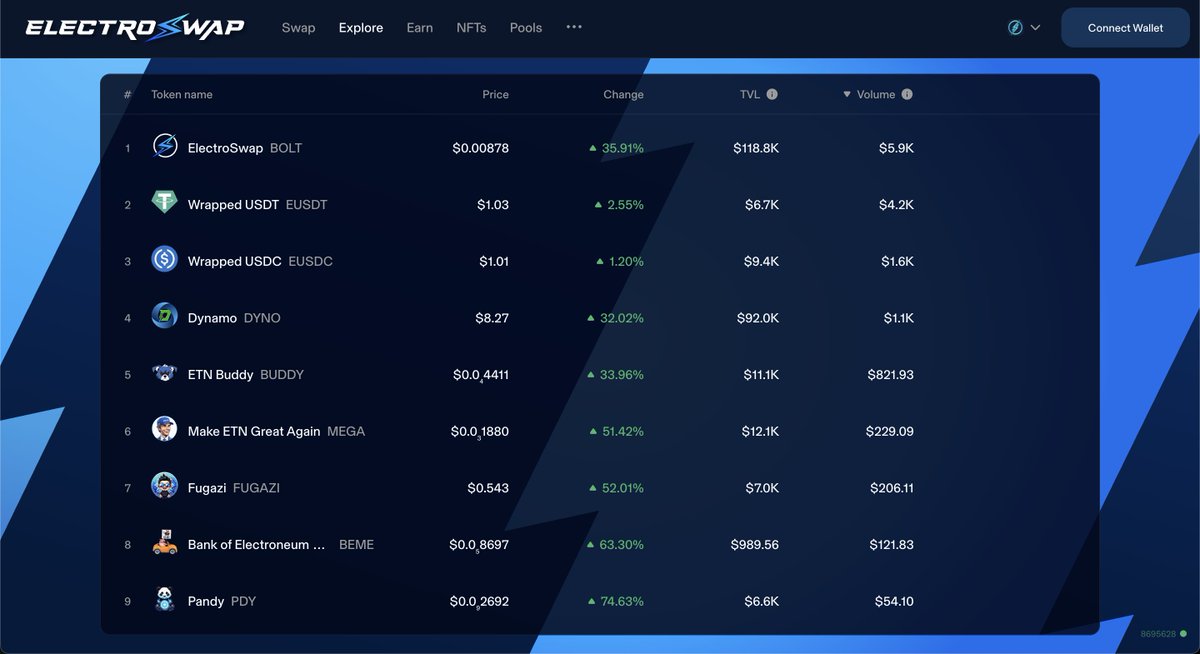This screenshot has width=1200, height=654.
Task: Sort by the Volume column header
Action: tap(876, 94)
